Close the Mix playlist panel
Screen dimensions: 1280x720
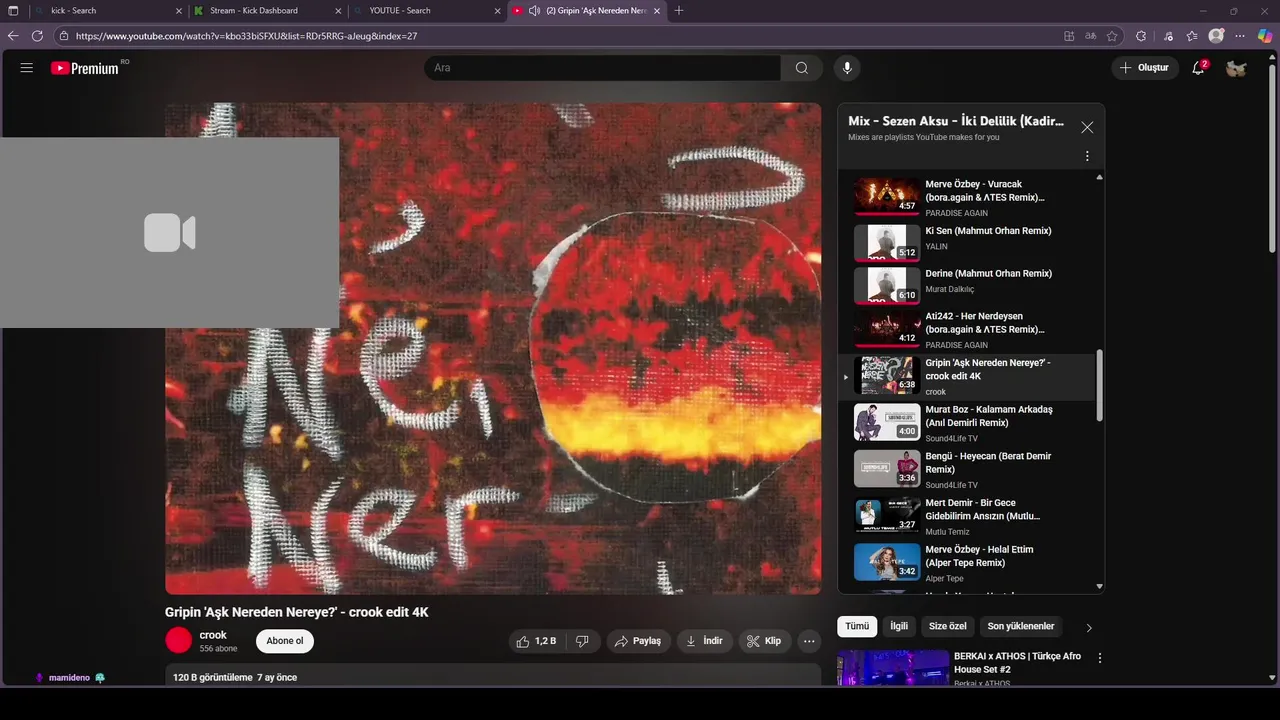[x=1087, y=128]
